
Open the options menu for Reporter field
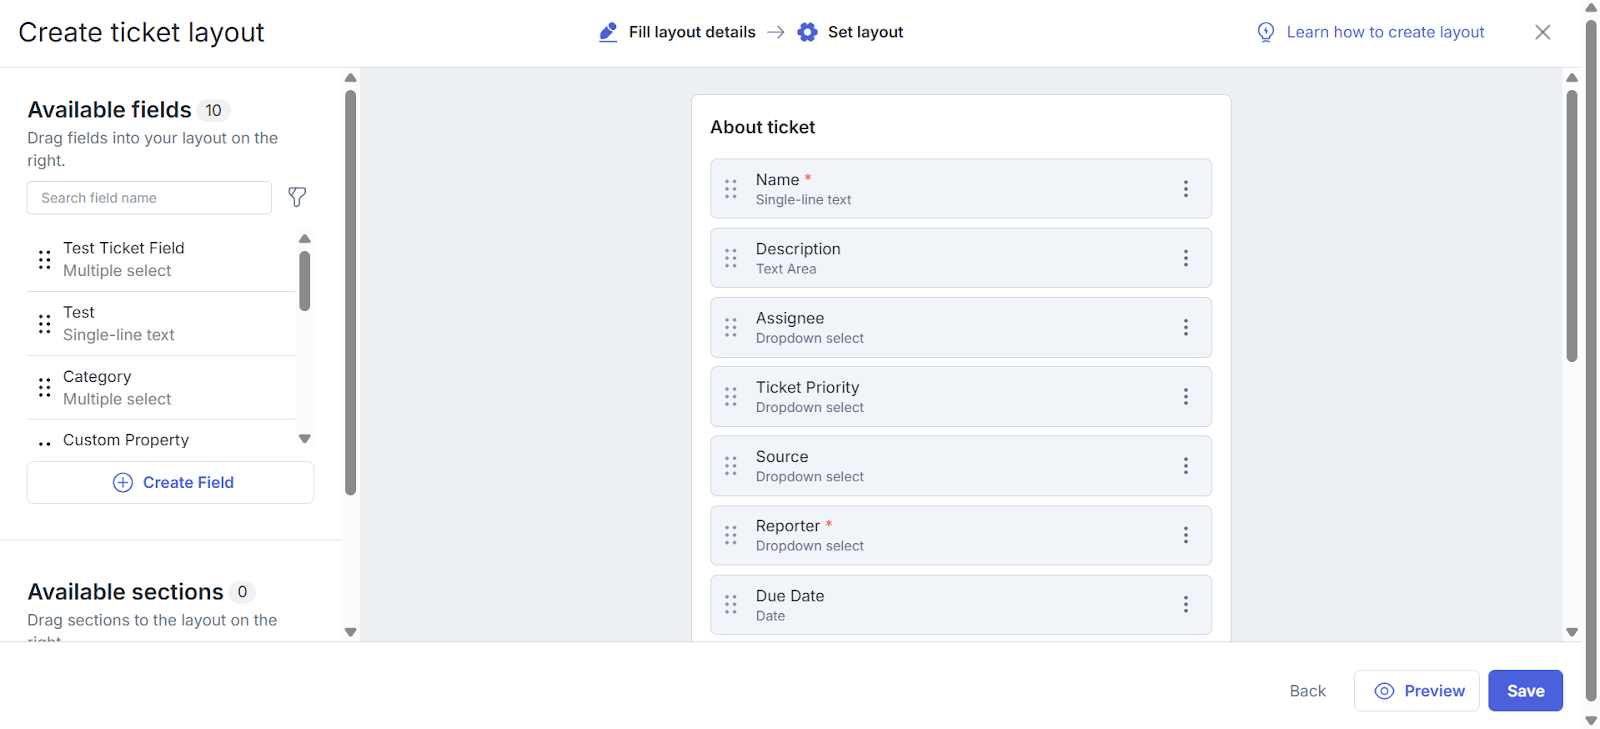(x=1185, y=535)
